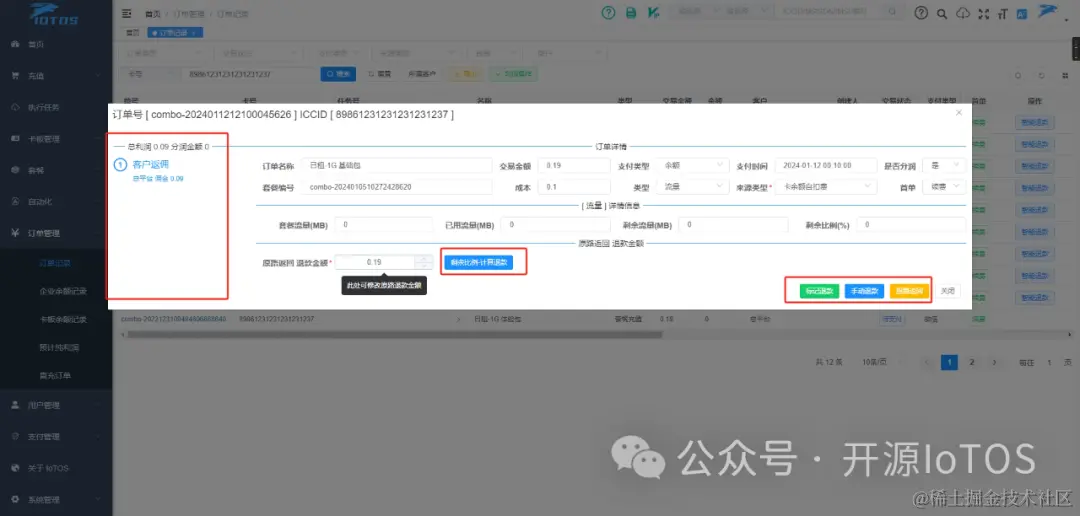Open the 支付类型 dropdown in the order dialog

(692, 165)
